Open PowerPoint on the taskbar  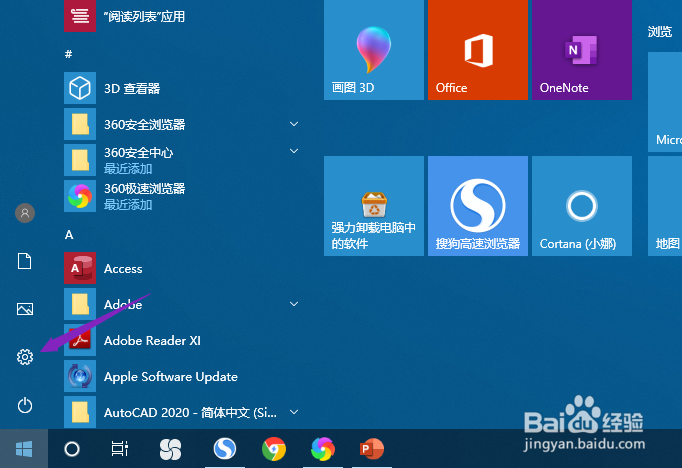(x=372, y=448)
